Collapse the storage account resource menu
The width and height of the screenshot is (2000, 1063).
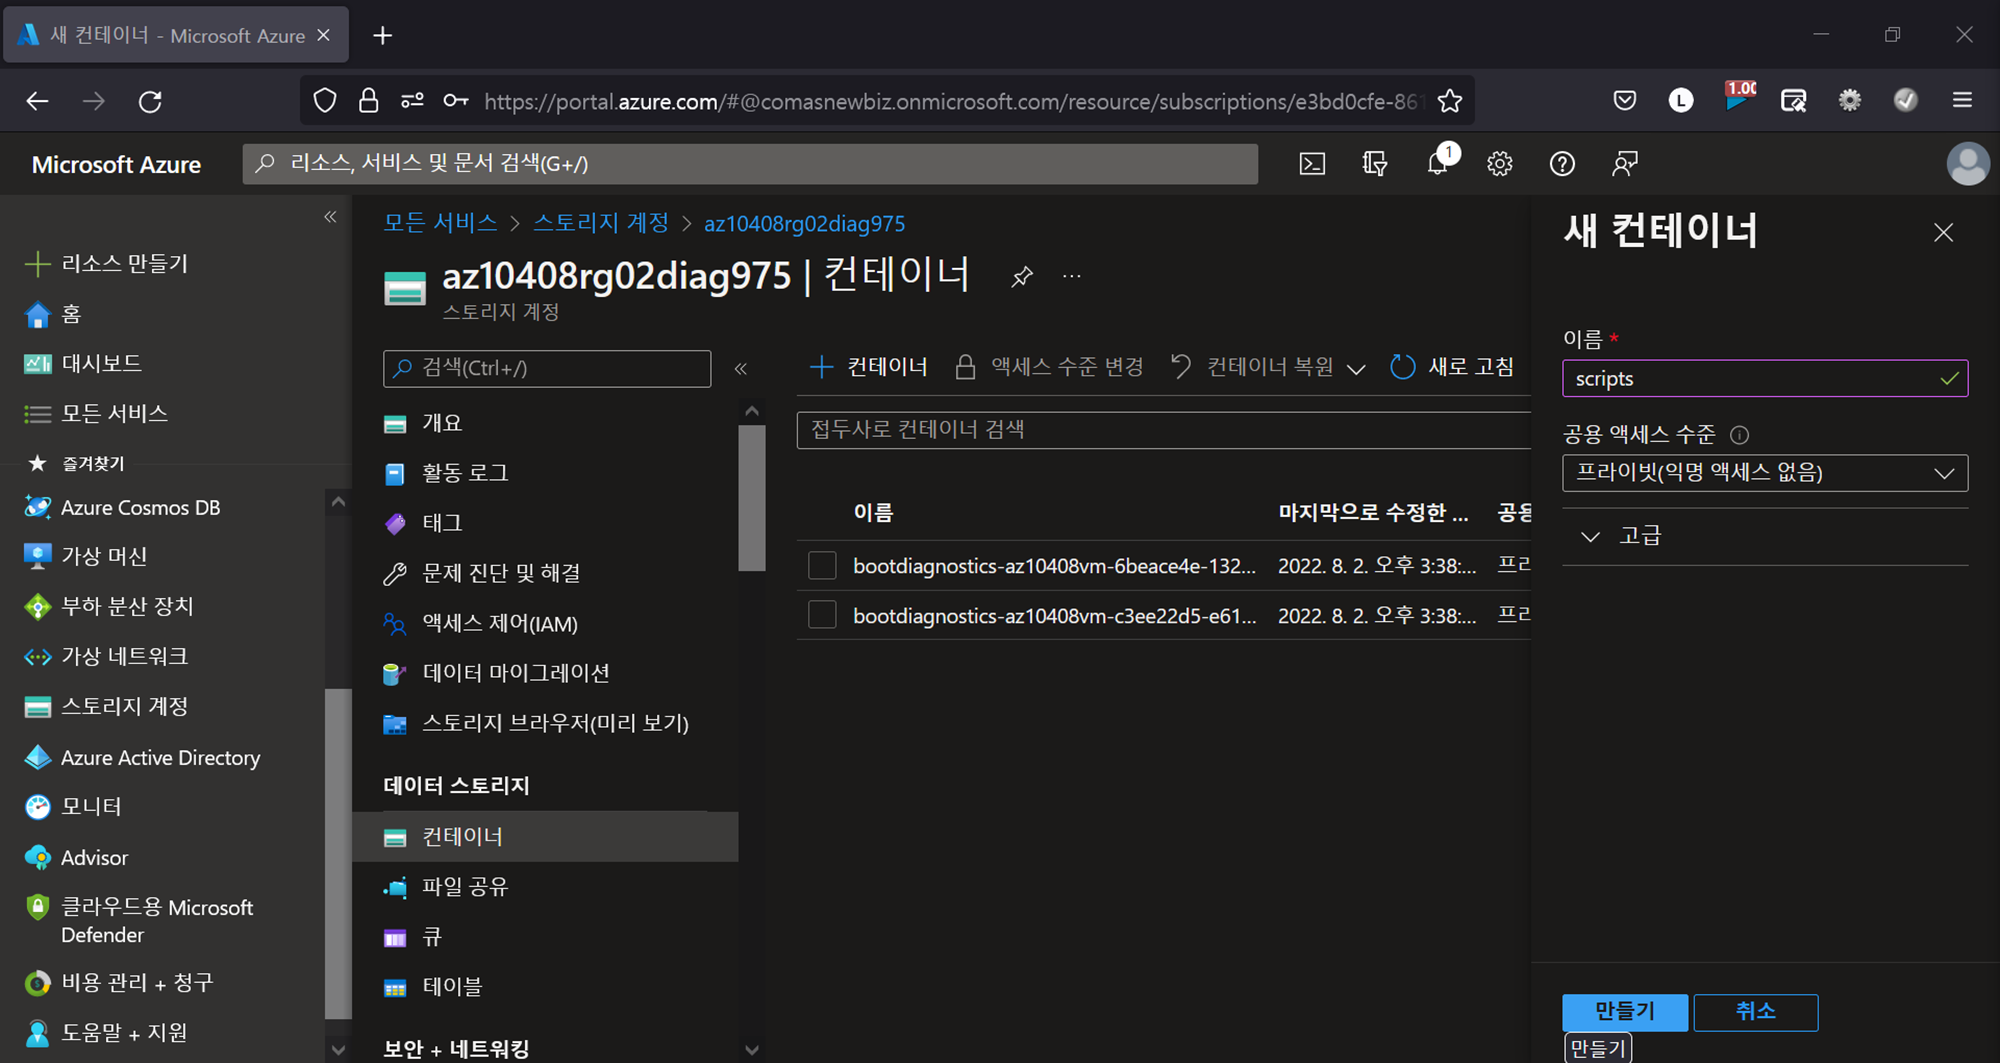tap(741, 369)
